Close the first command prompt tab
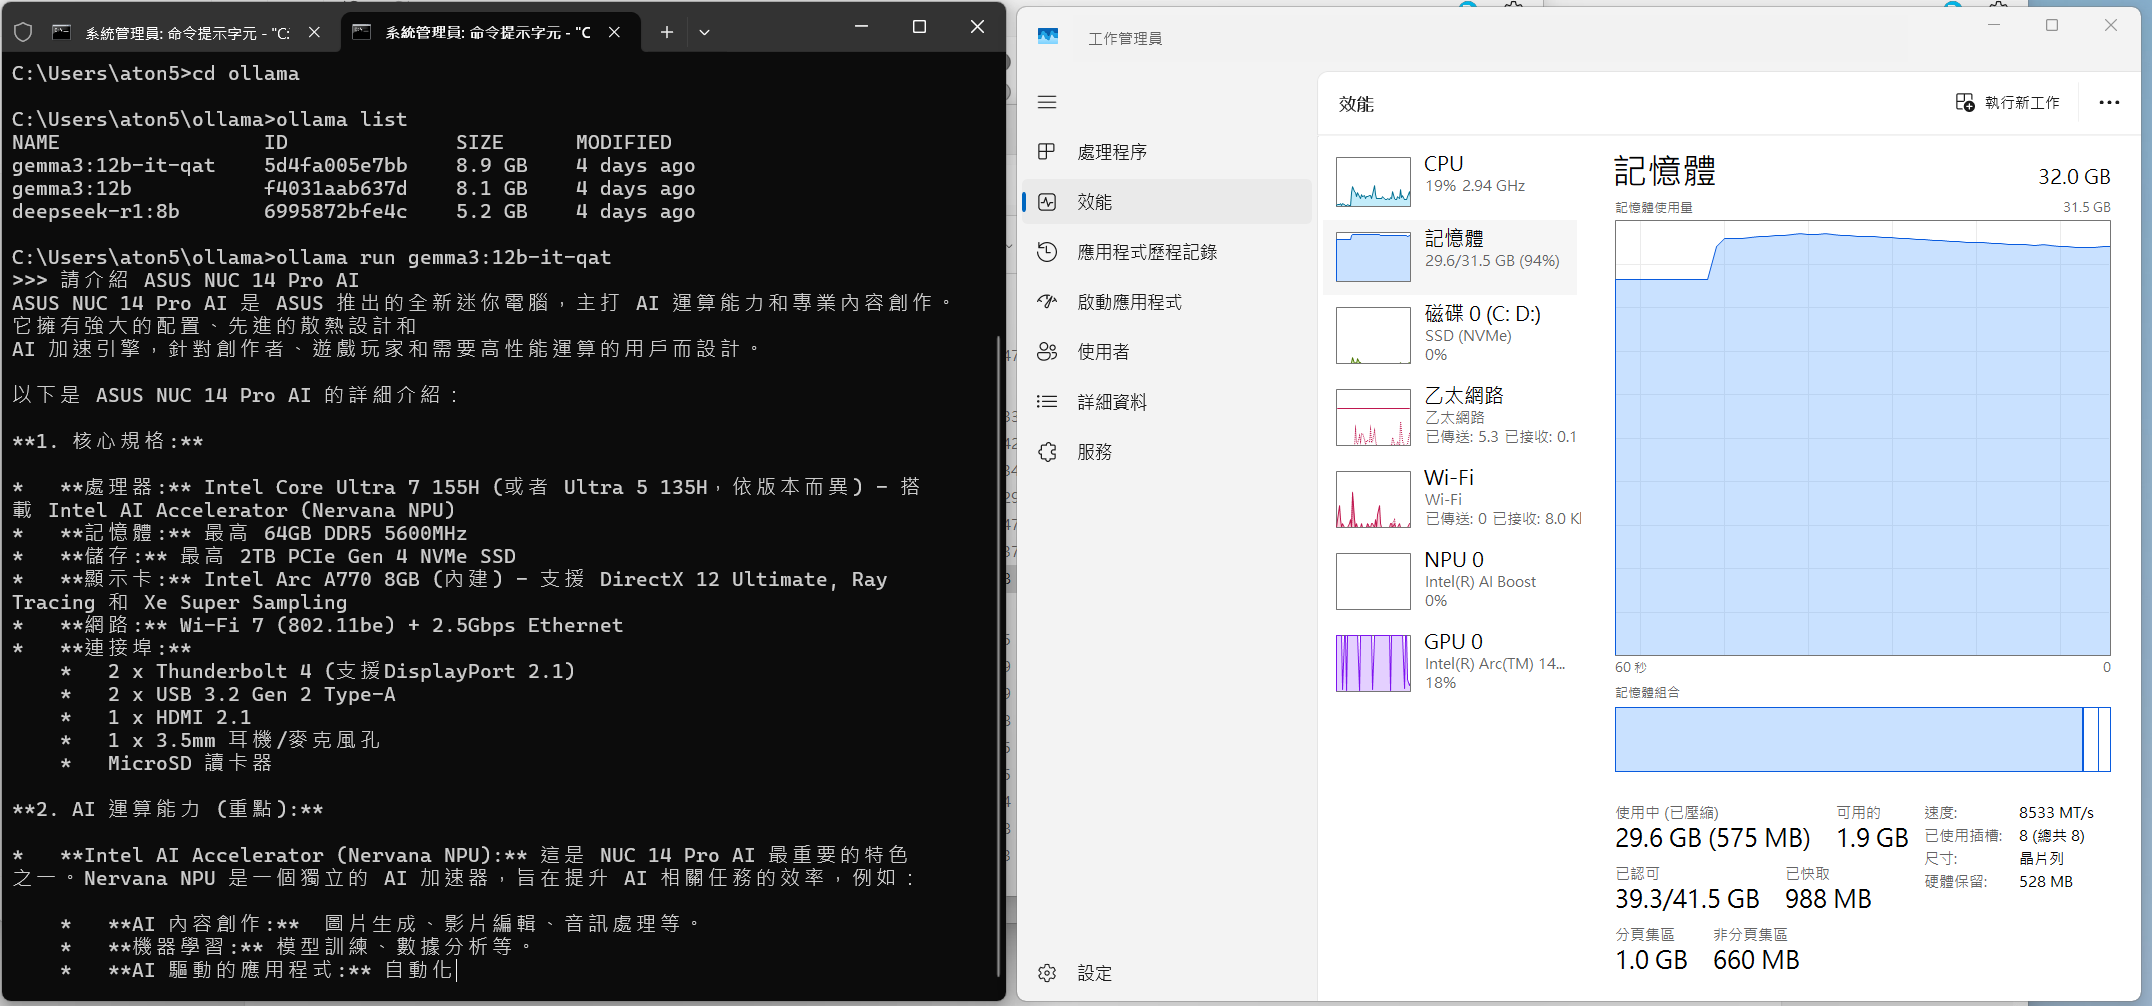2152x1006 pixels. 314,32
